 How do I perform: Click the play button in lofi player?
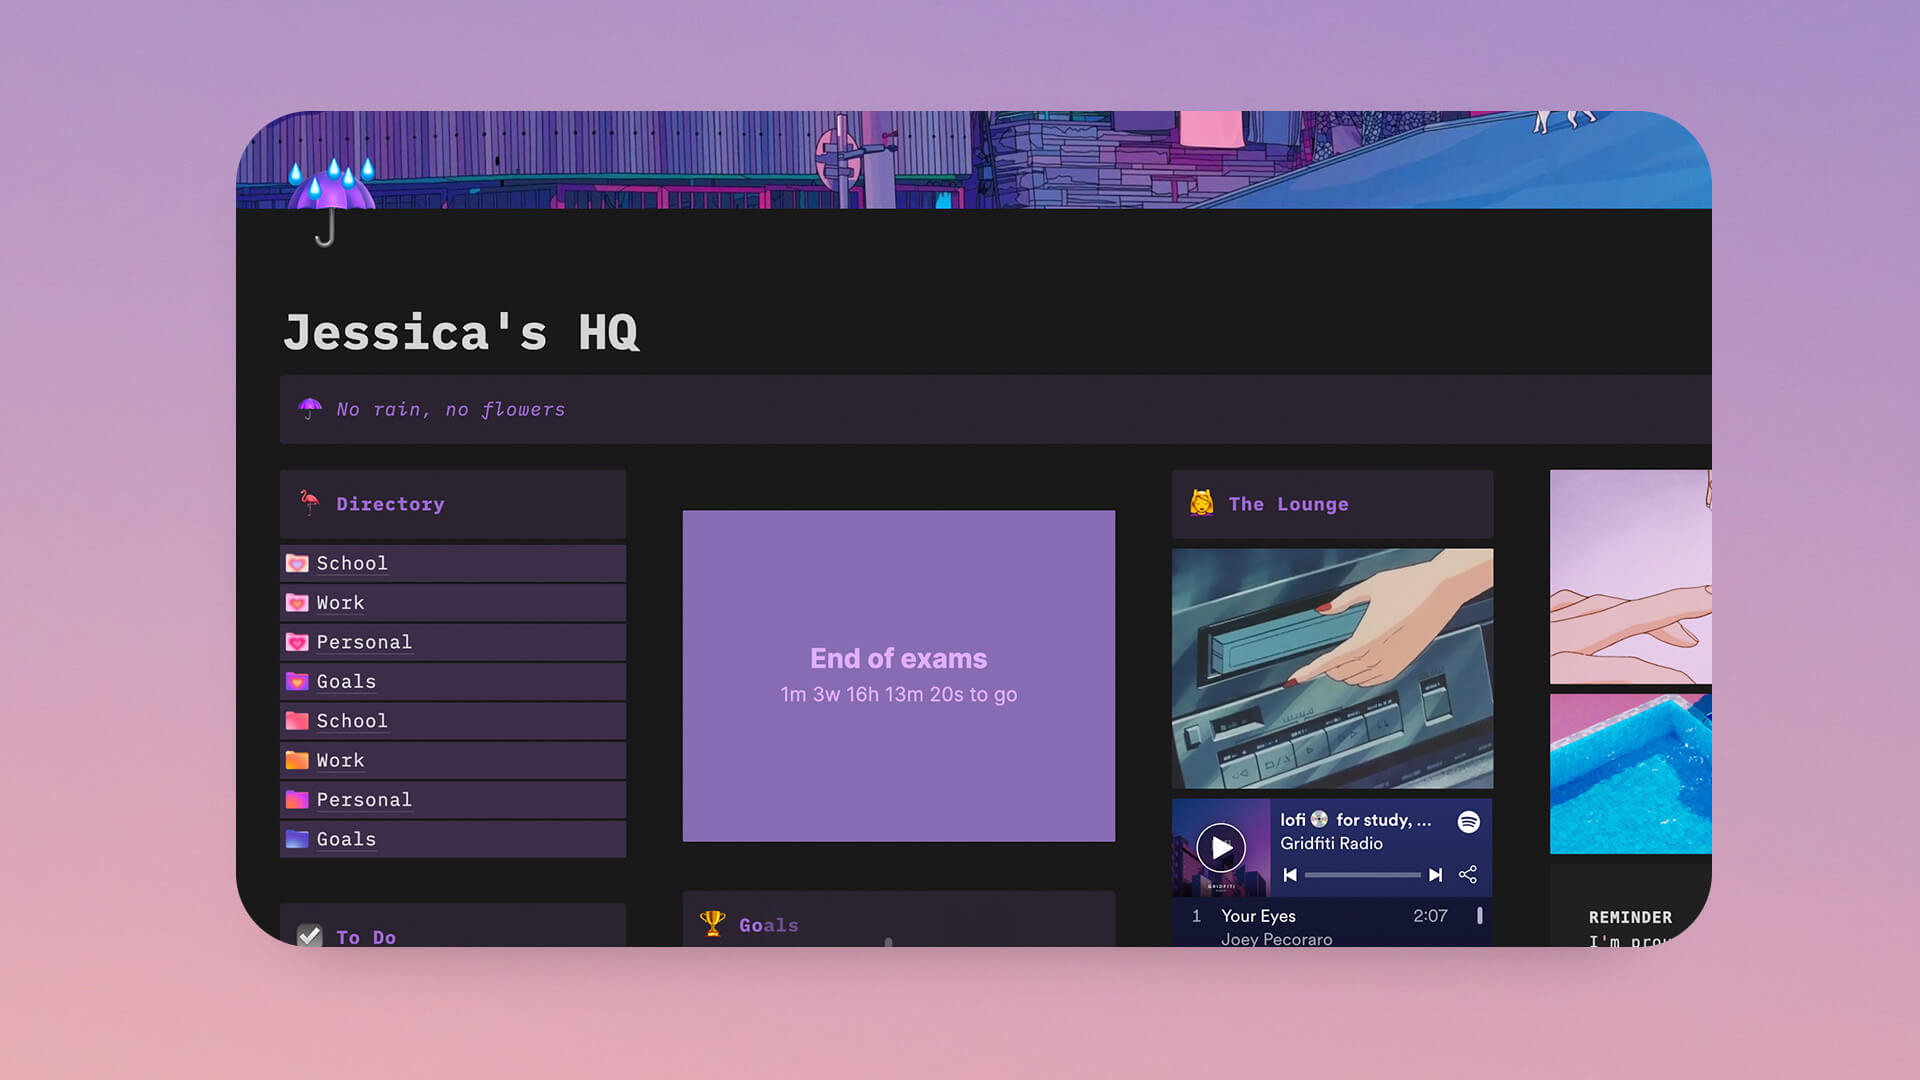coord(1218,847)
